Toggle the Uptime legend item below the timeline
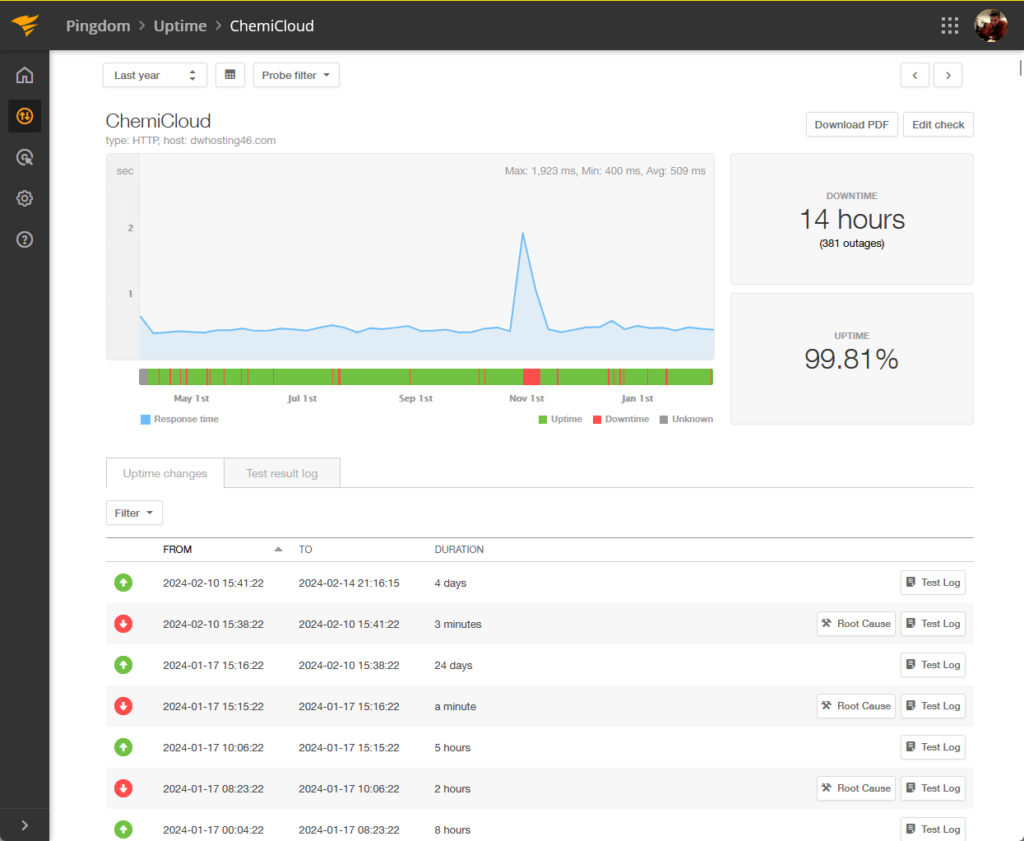The width and height of the screenshot is (1024, 841). point(560,419)
